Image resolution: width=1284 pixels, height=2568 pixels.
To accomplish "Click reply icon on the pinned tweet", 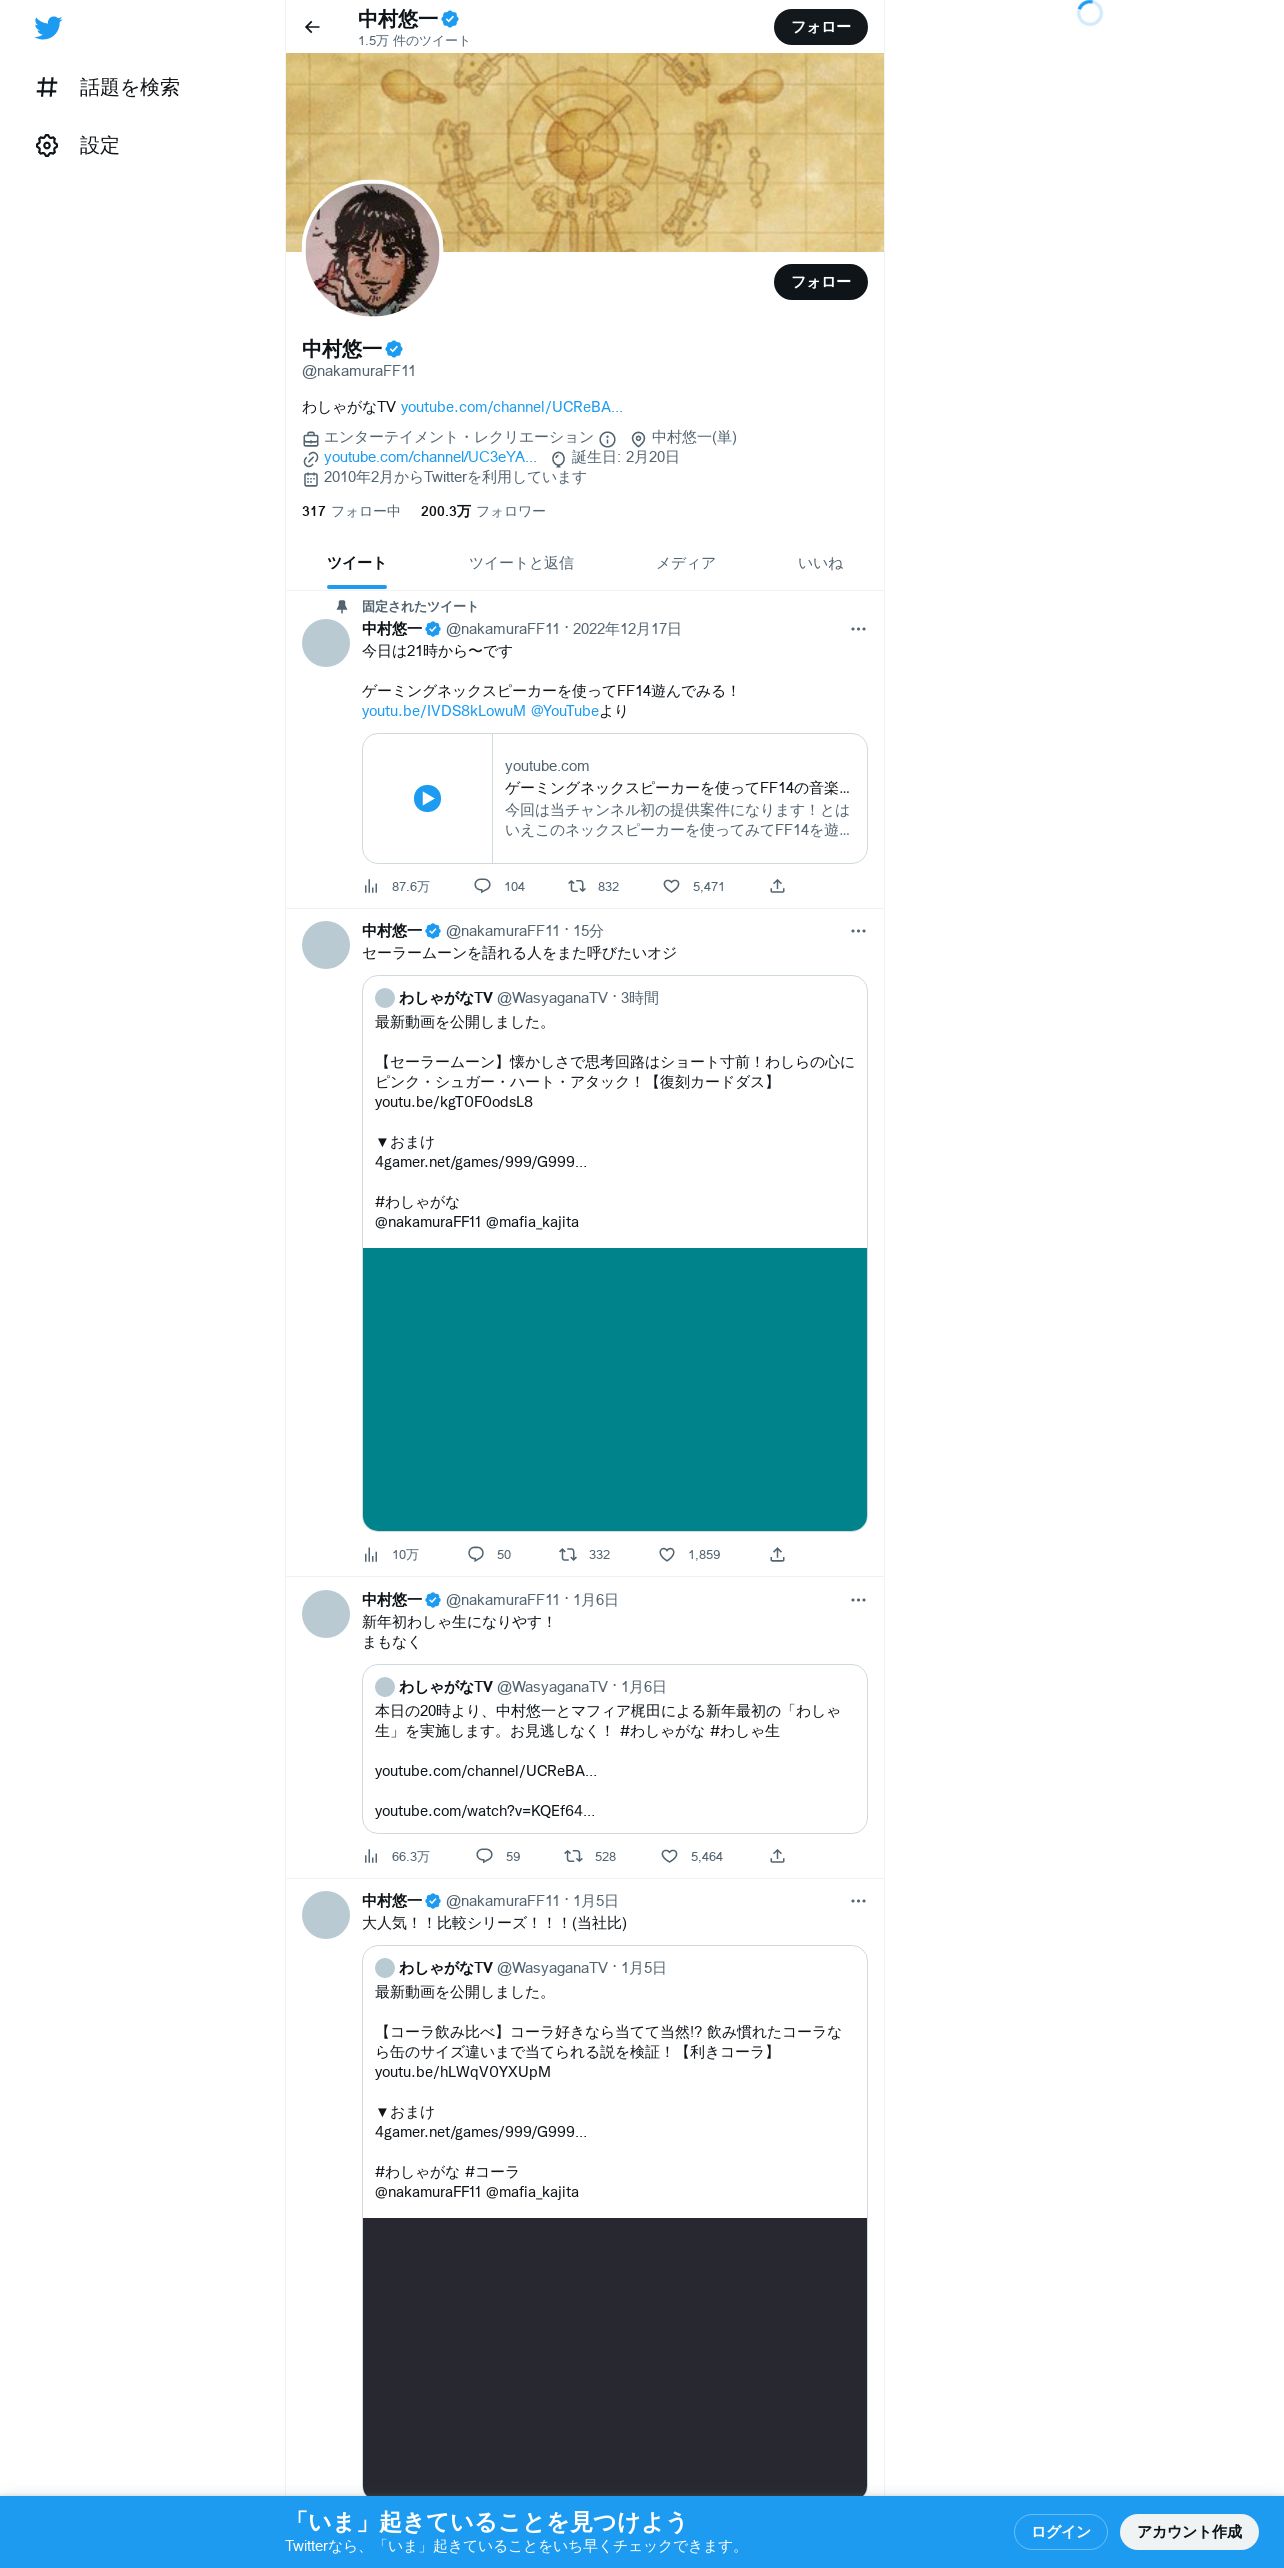I will 482,886.
